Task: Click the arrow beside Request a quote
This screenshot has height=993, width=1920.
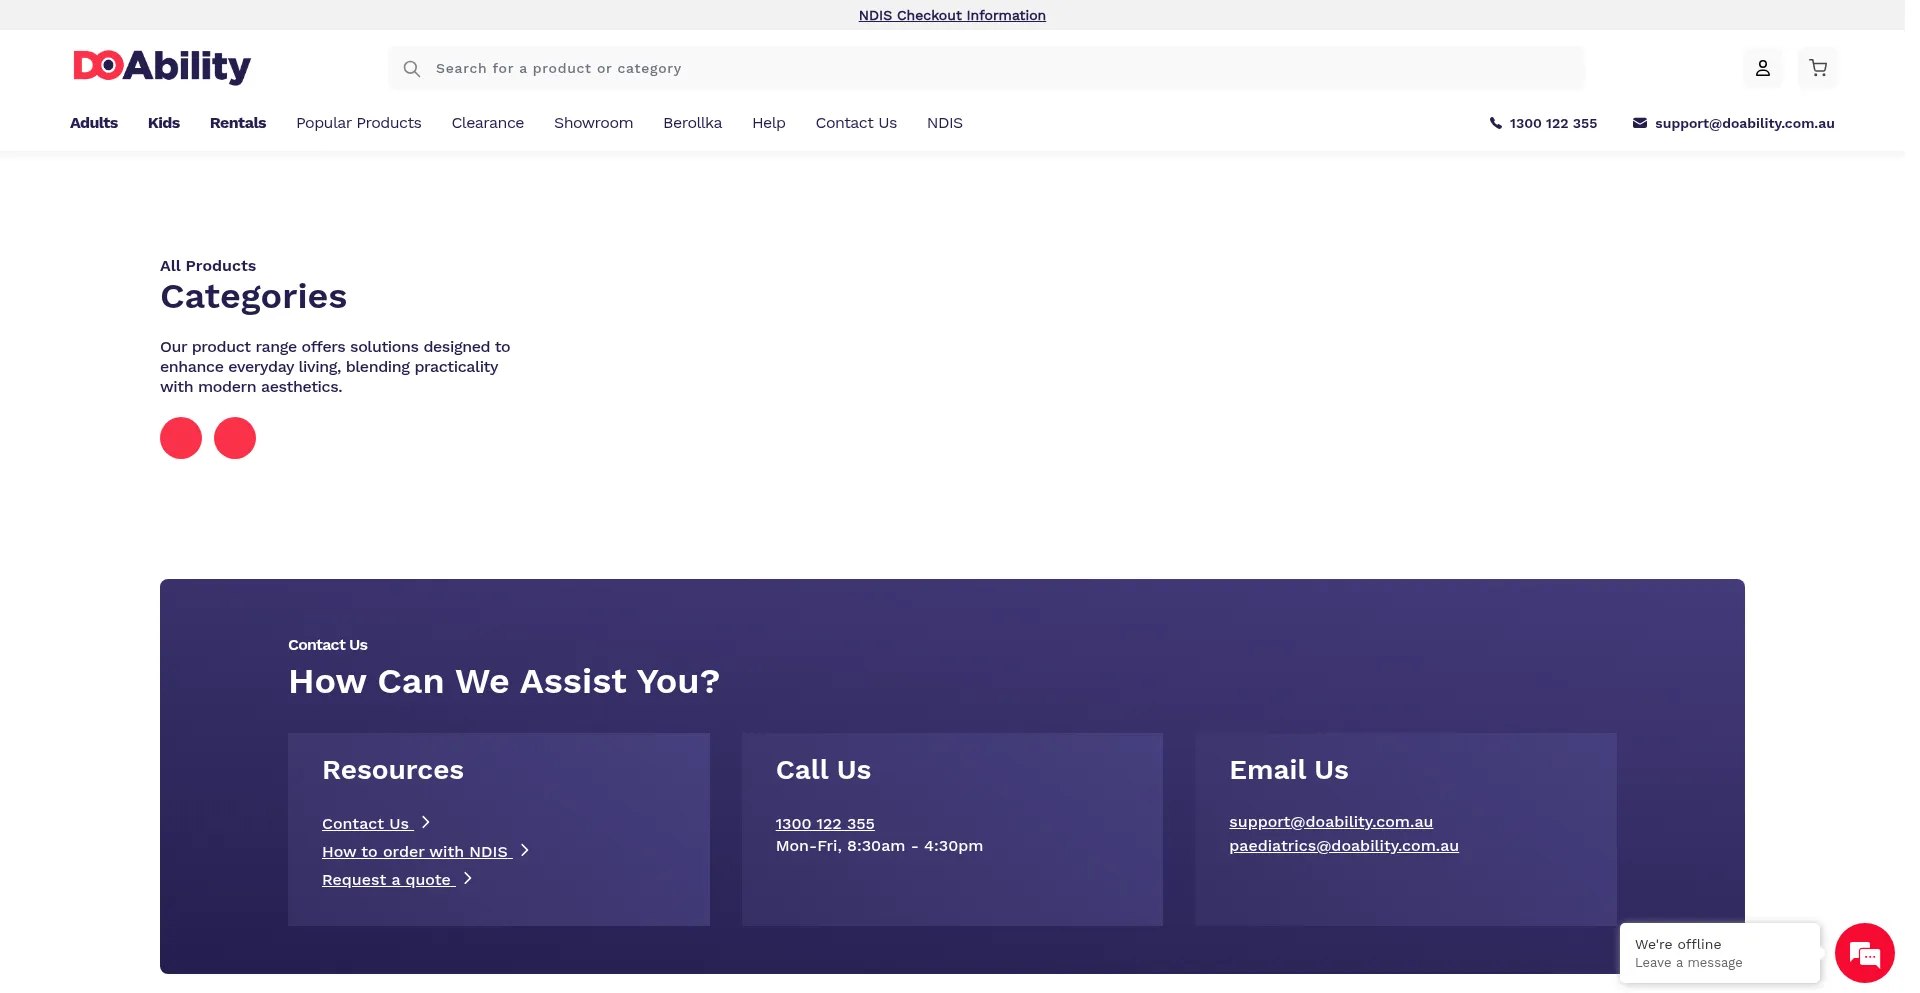Action: pos(467,878)
